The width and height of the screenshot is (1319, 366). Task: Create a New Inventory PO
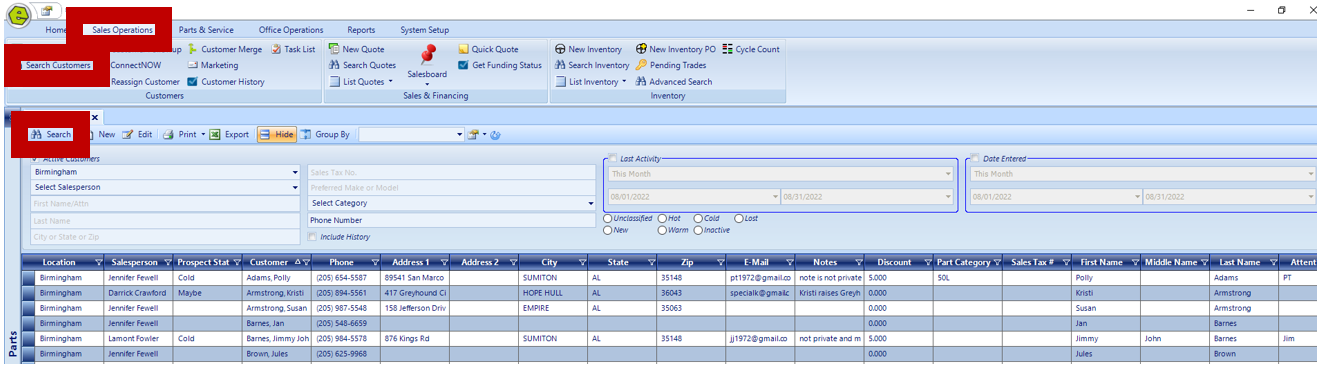[676, 48]
